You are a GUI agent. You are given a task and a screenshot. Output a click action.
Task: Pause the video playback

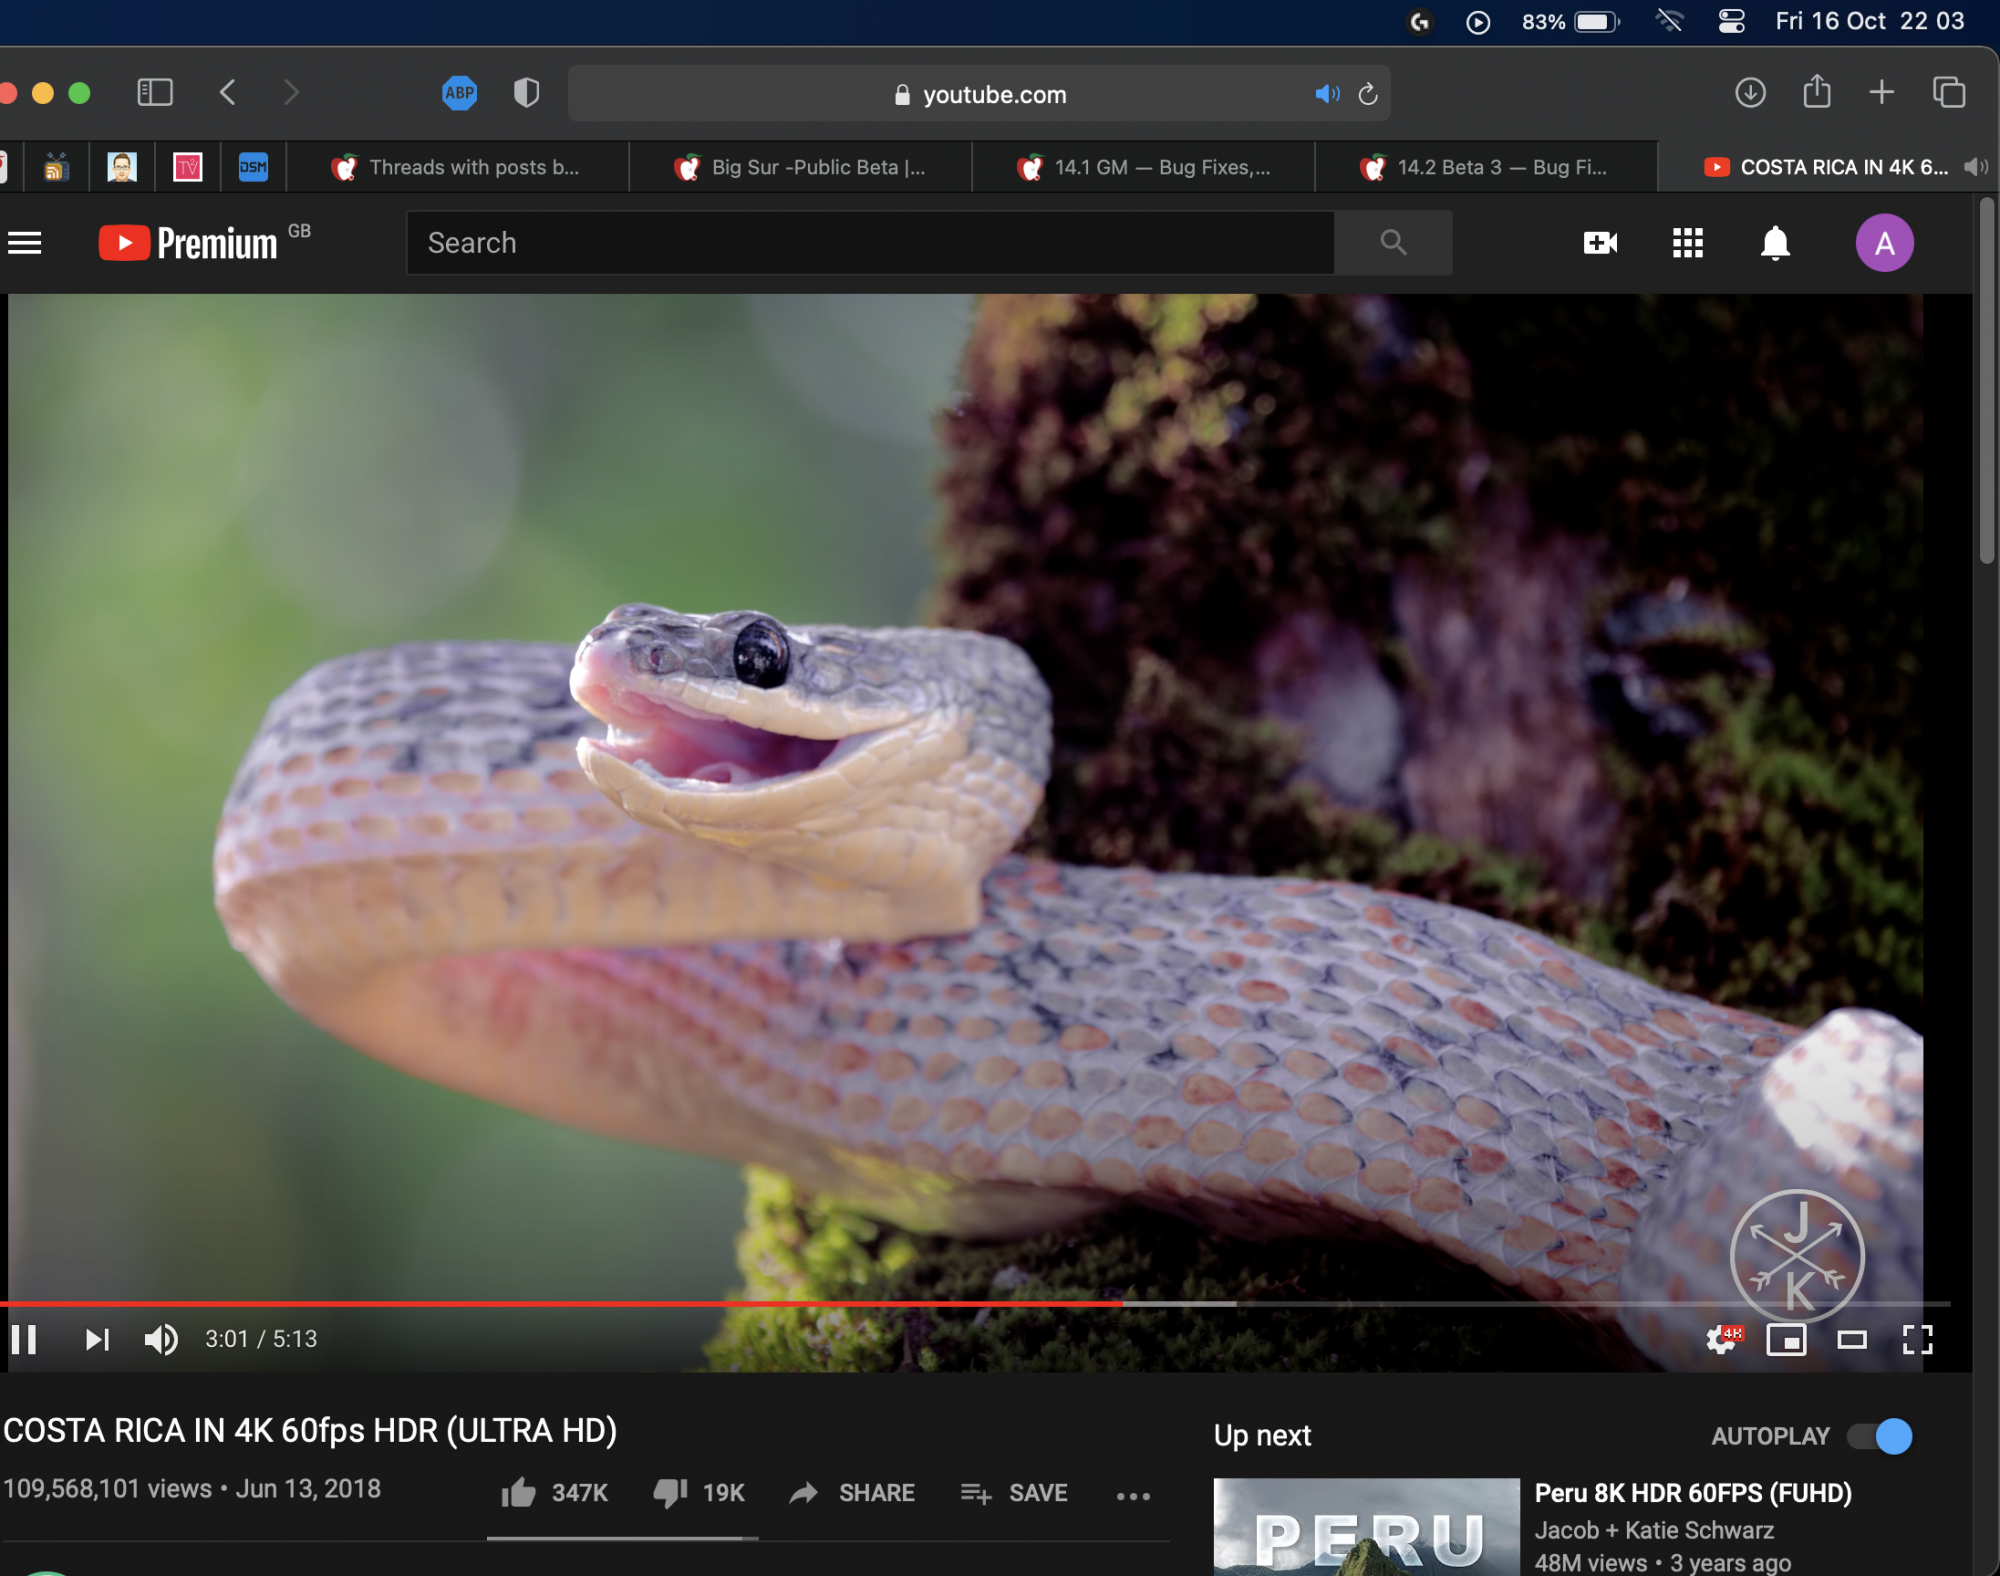pos(24,1339)
